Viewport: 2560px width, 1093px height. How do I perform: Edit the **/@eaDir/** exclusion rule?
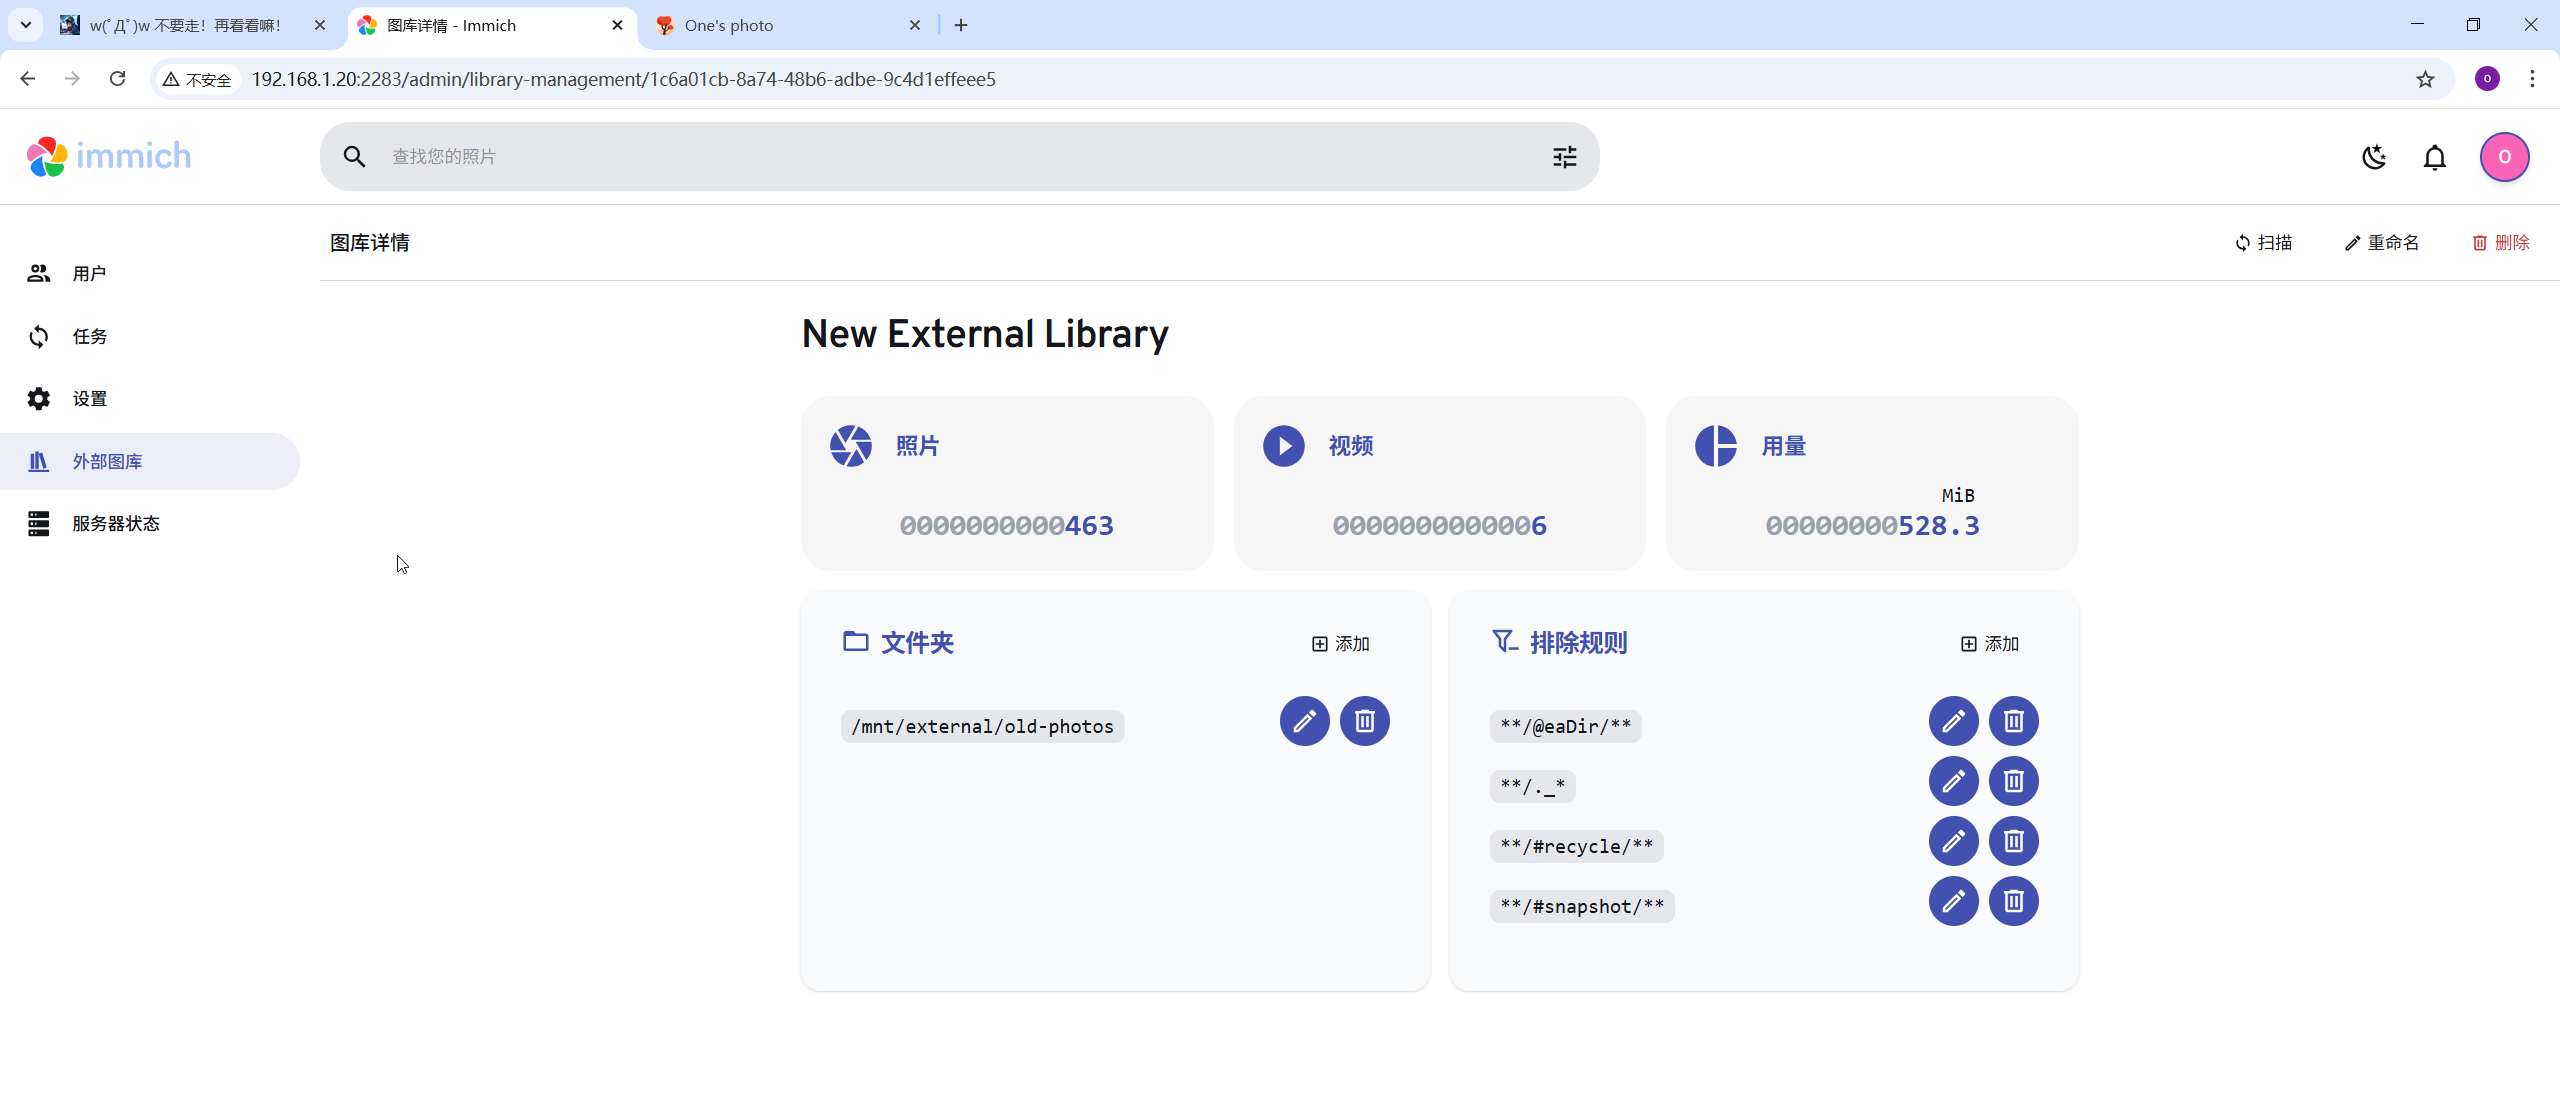click(x=1953, y=721)
